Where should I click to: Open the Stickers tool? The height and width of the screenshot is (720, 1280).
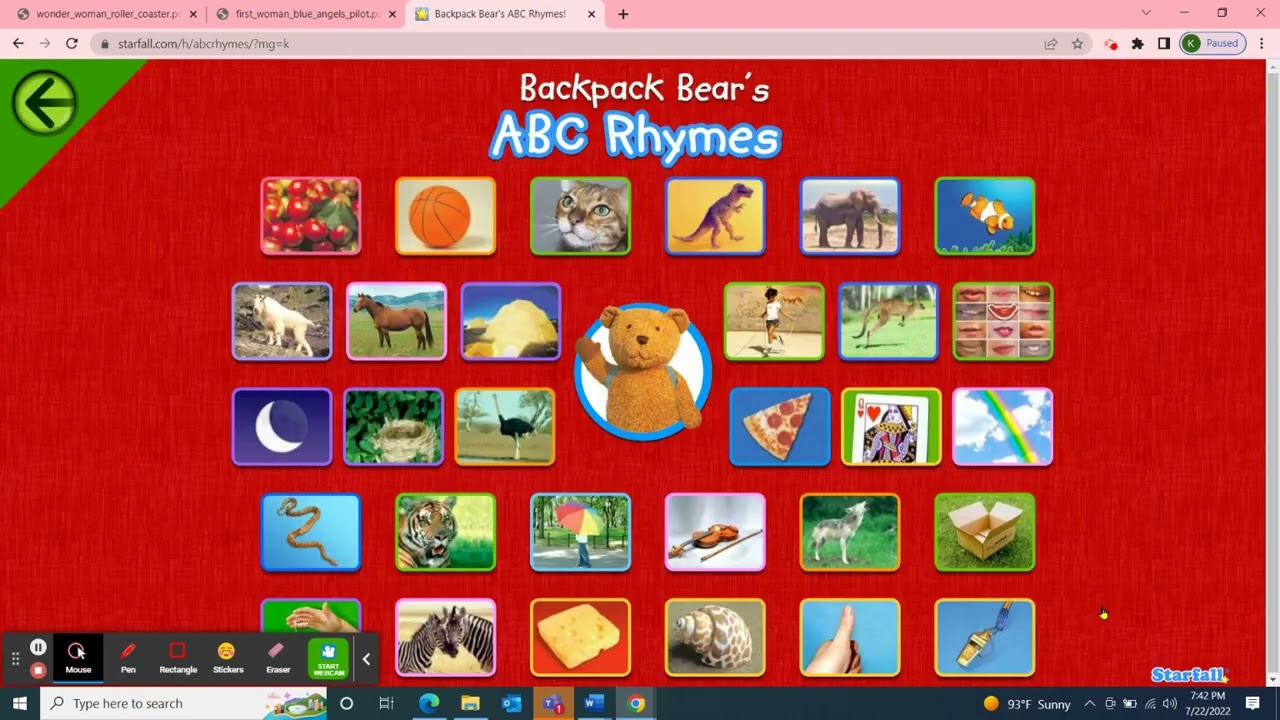228,658
